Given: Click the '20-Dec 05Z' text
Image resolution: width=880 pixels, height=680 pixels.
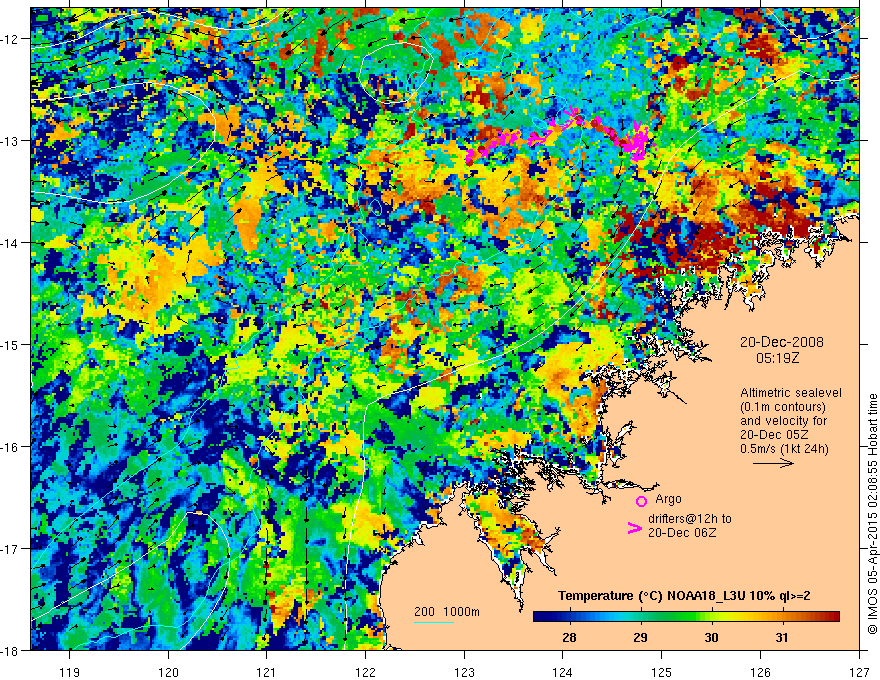Looking at the screenshot, I should (x=774, y=435).
